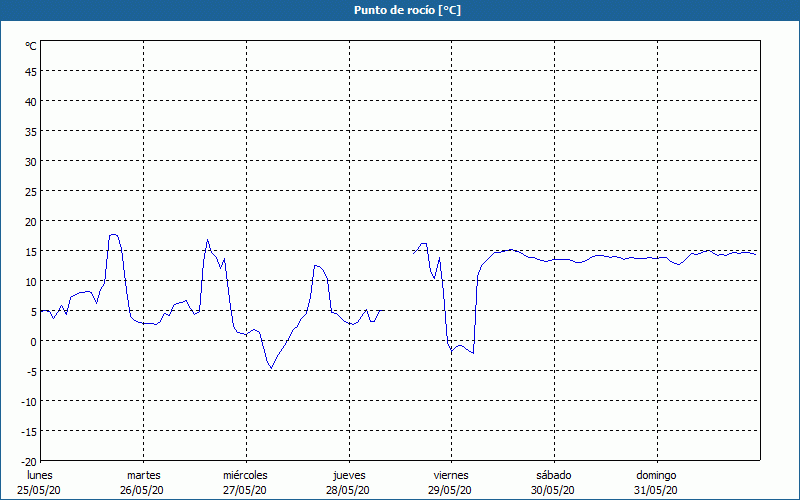Select the 'domingo' day label
The image size is (800, 500).
click(656, 475)
